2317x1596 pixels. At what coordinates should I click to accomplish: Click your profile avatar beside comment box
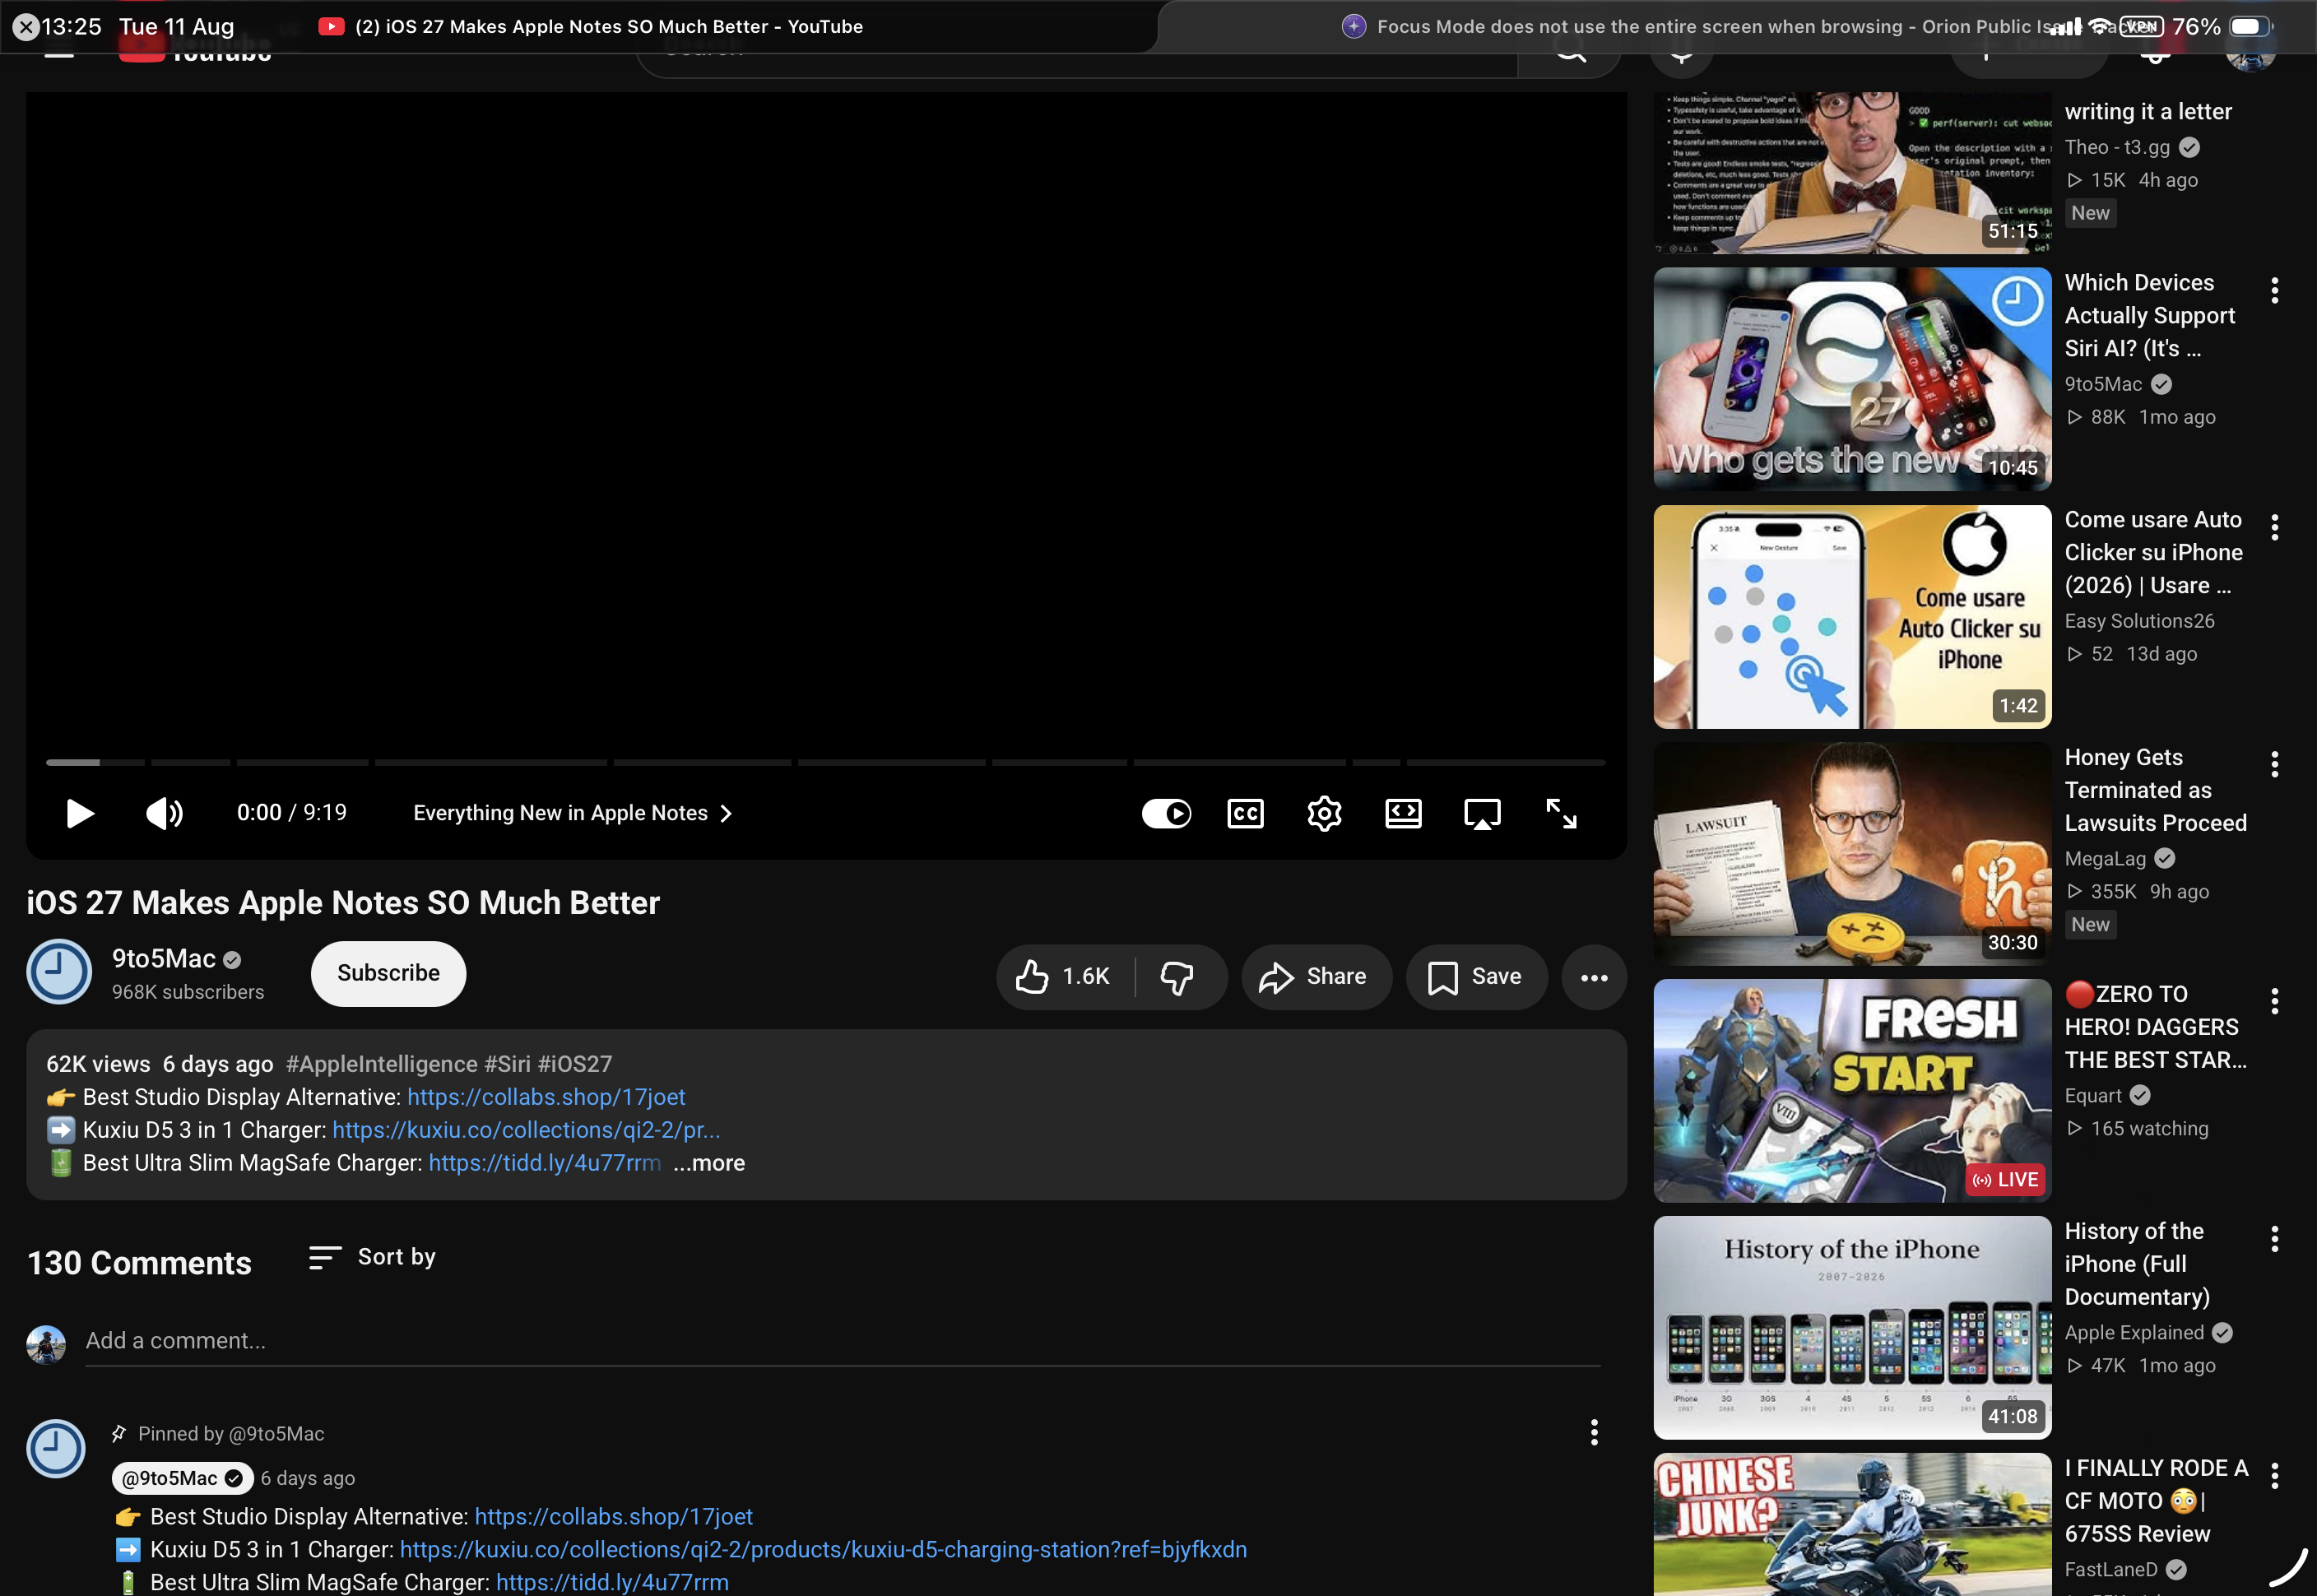coord(46,1344)
